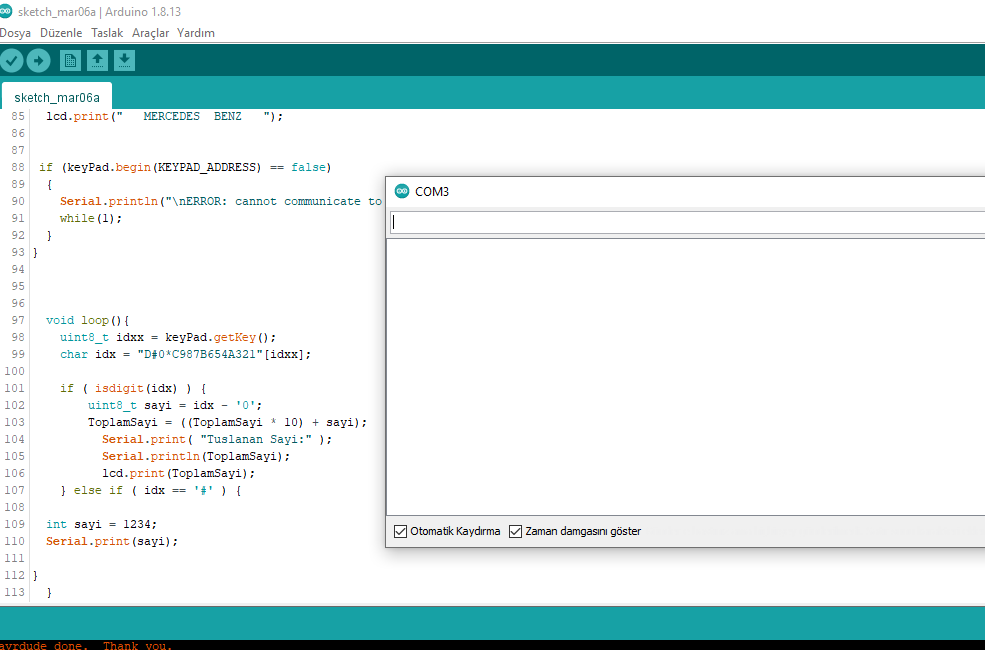Open the Taslak menu

(107, 33)
